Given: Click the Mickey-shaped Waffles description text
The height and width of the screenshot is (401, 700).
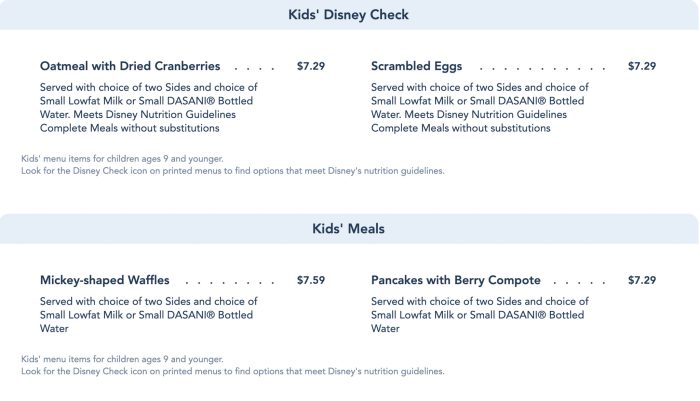Looking at the screenshot, I should [149, 314].
